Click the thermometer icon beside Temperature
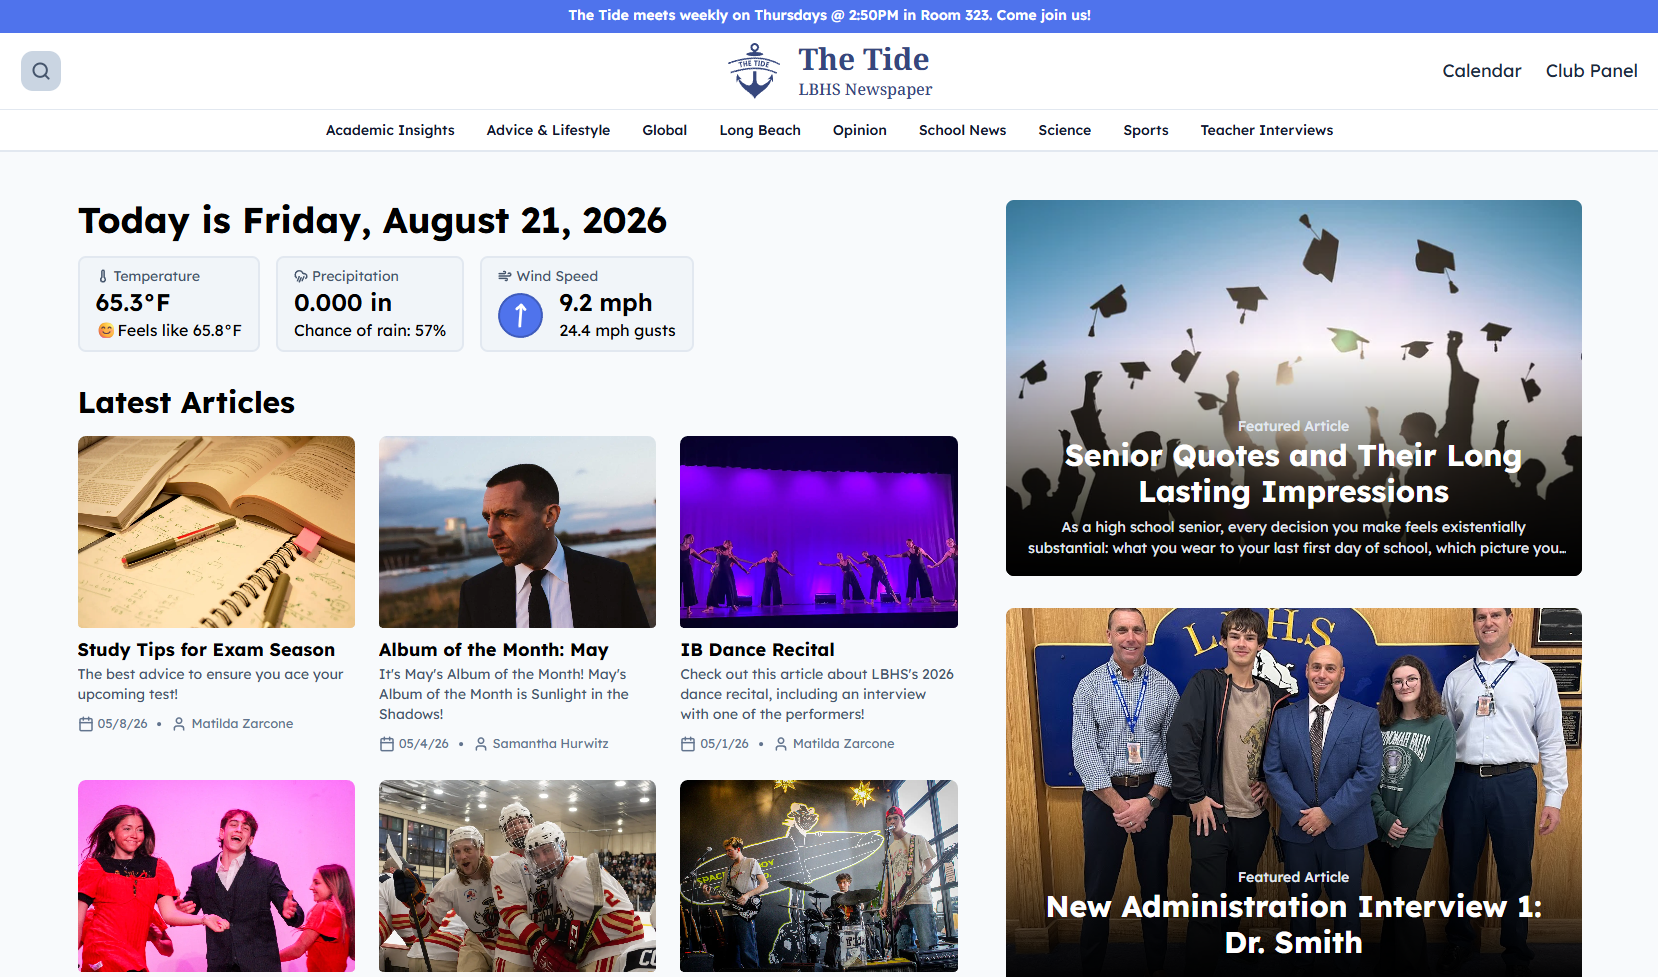Viewport: 1658px width, 977px height. (103, 276)
